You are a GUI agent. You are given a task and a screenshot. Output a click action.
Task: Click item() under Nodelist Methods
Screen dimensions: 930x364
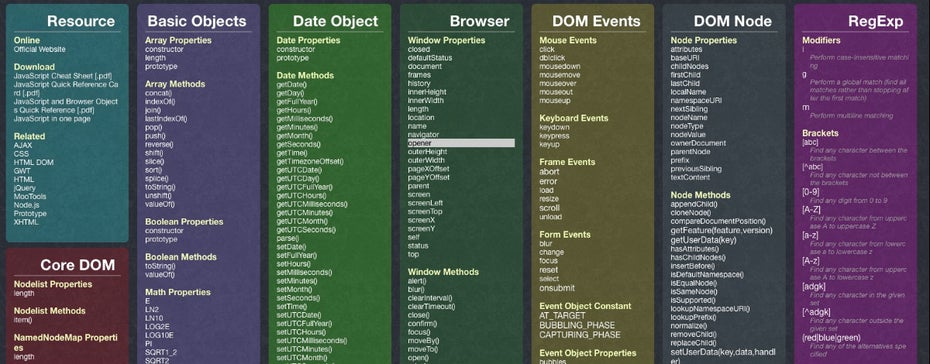click(x=23, y=320)
